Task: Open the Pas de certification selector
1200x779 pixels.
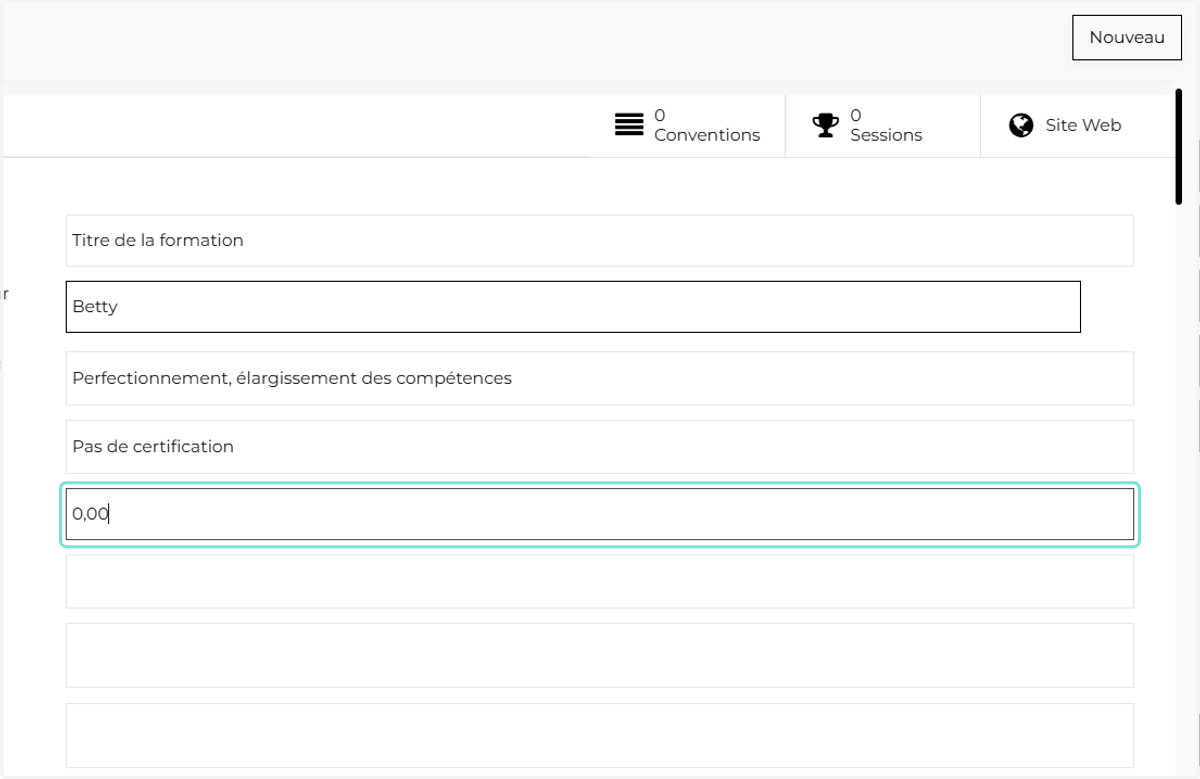Action: coord(600,446)
